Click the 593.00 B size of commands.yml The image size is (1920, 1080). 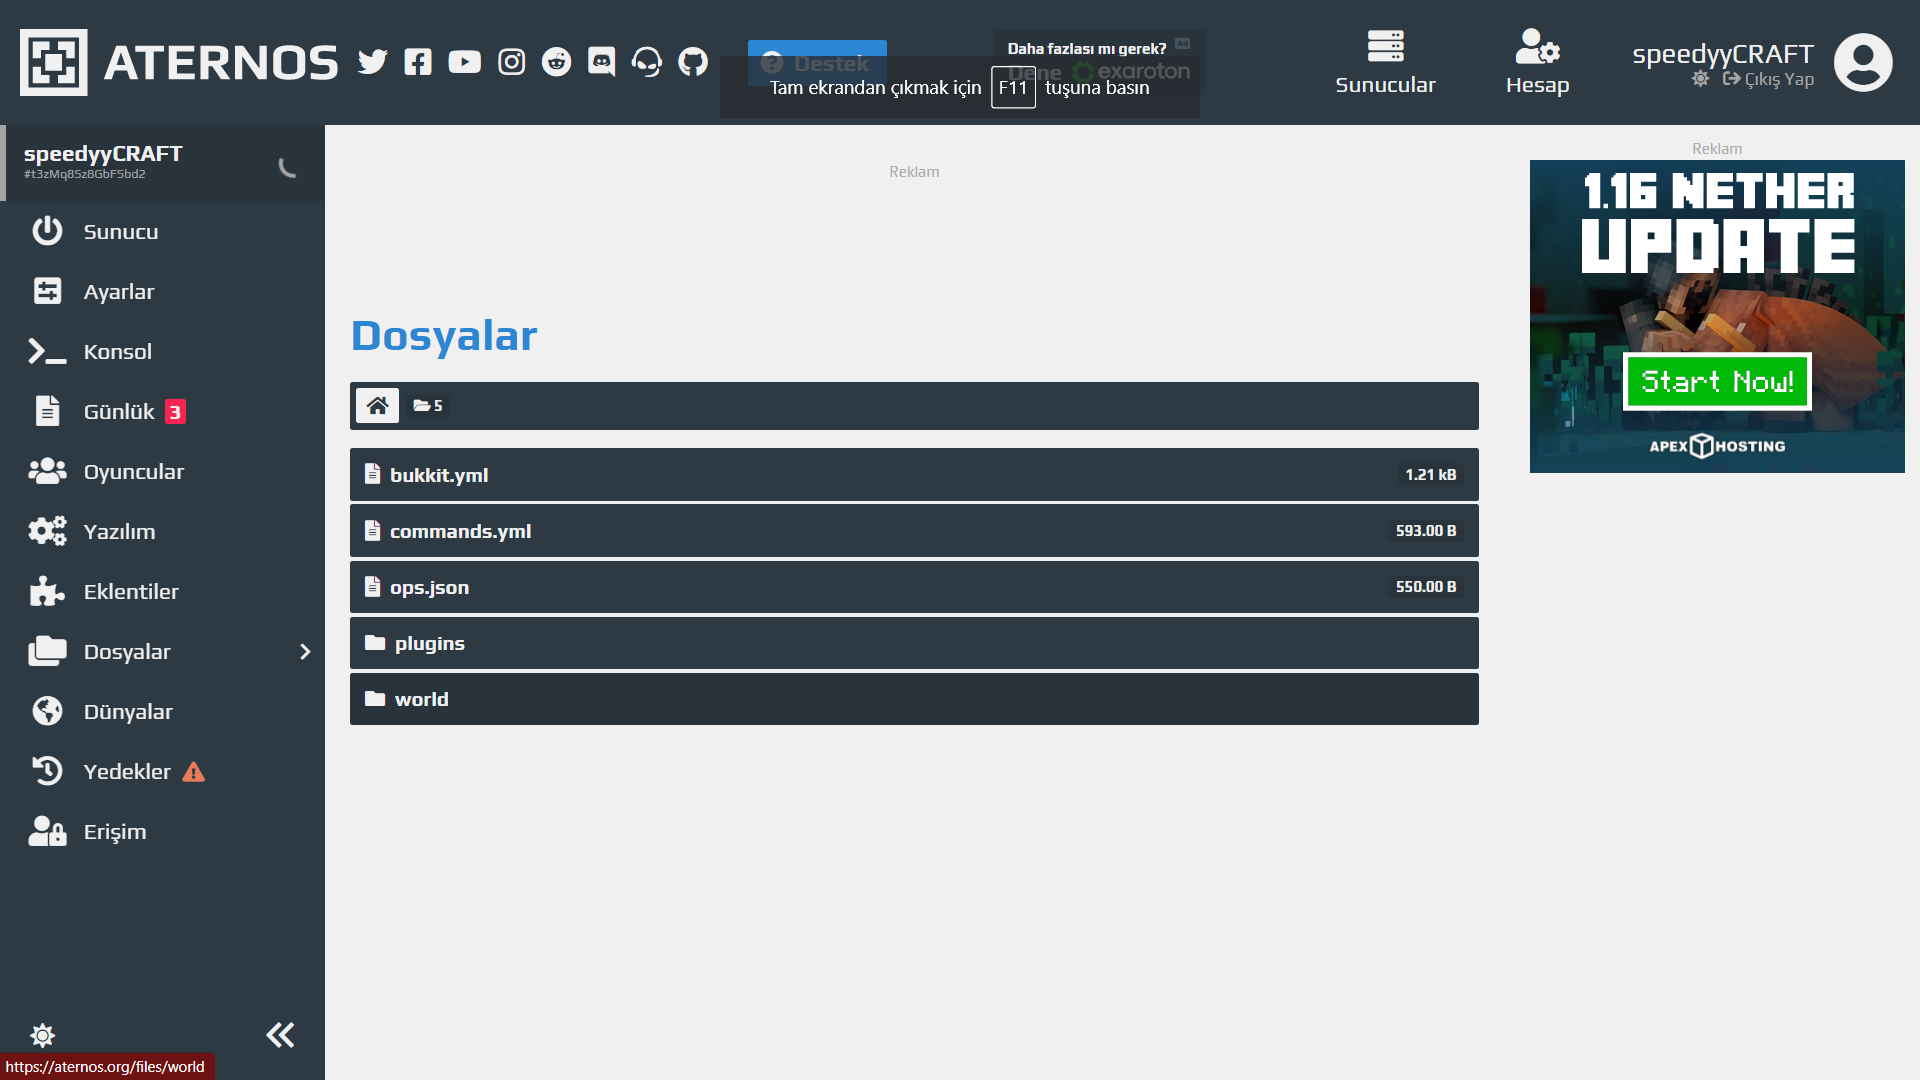point(1426,531)
